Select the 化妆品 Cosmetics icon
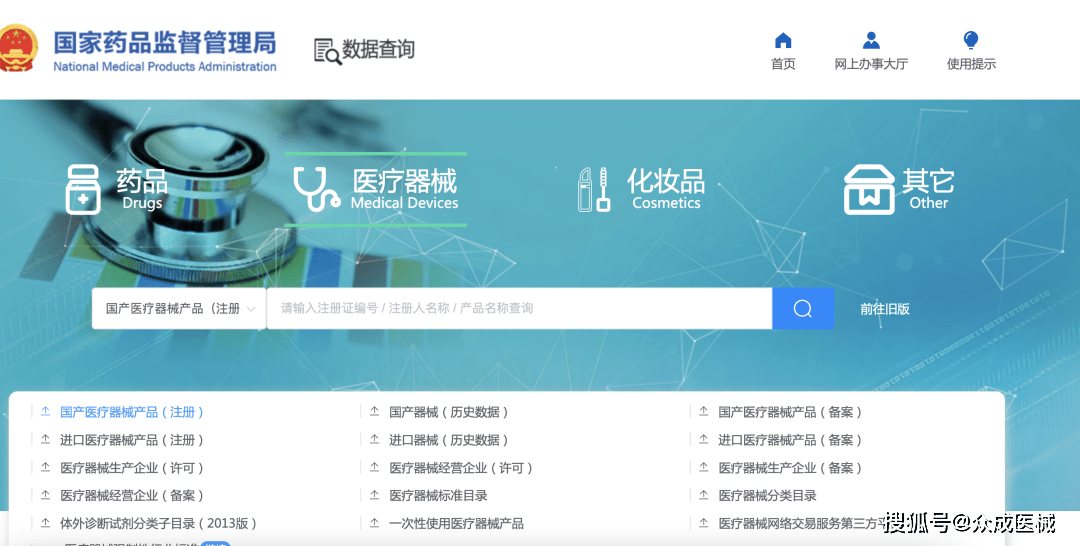The image size is (1080, 546). (x=594, y=189)
